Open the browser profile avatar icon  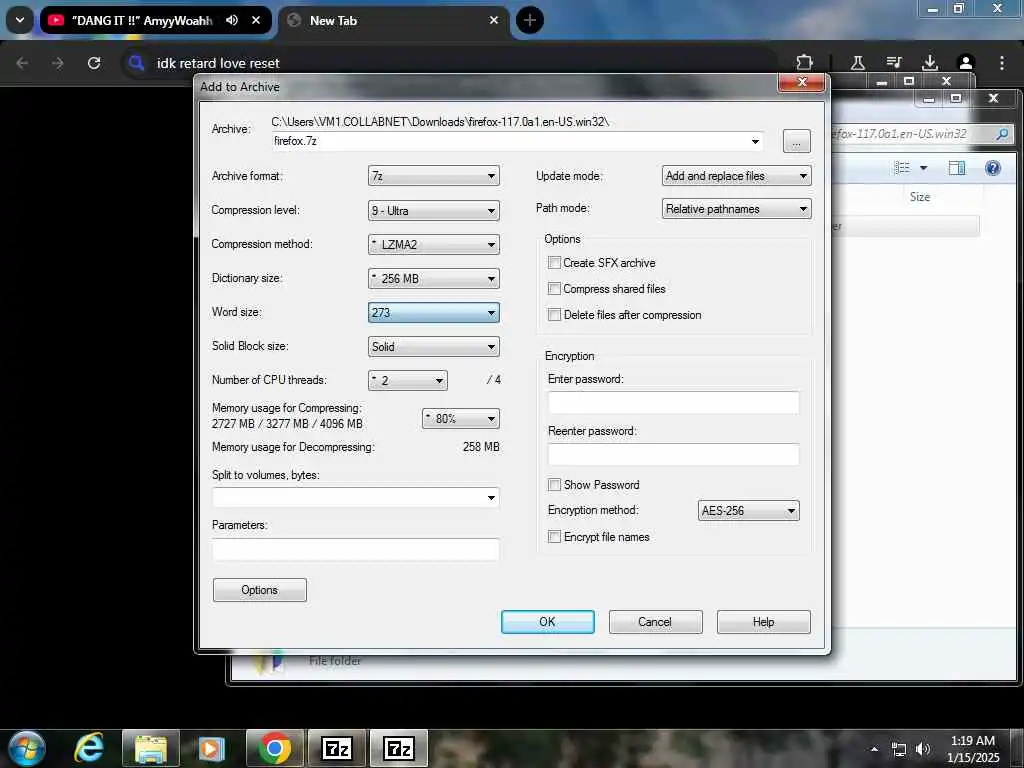pos(966,63)
